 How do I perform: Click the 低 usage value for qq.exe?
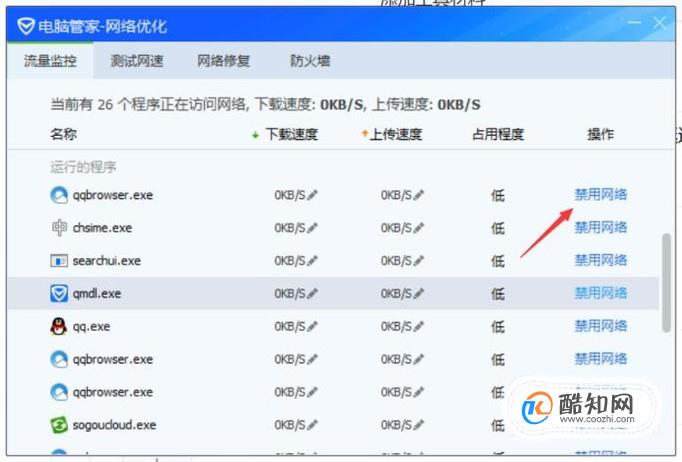(x=498, y=327)
